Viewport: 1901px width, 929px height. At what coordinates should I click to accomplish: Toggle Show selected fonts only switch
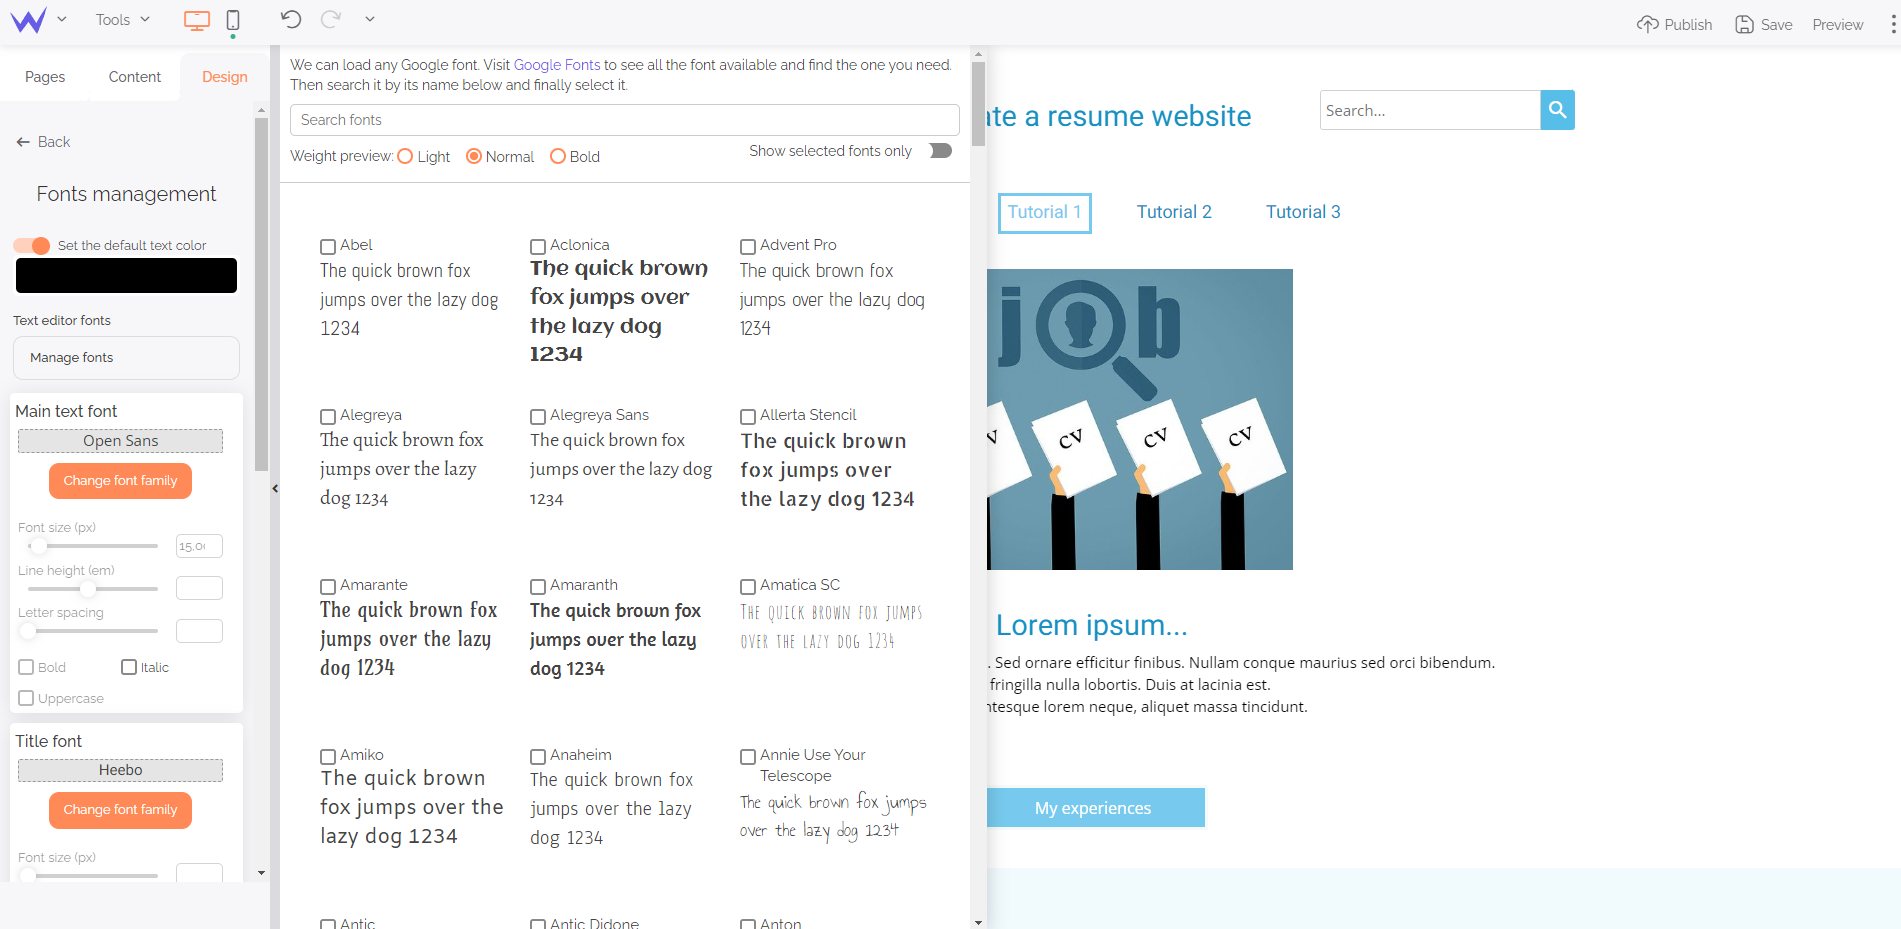coord(941,151)
